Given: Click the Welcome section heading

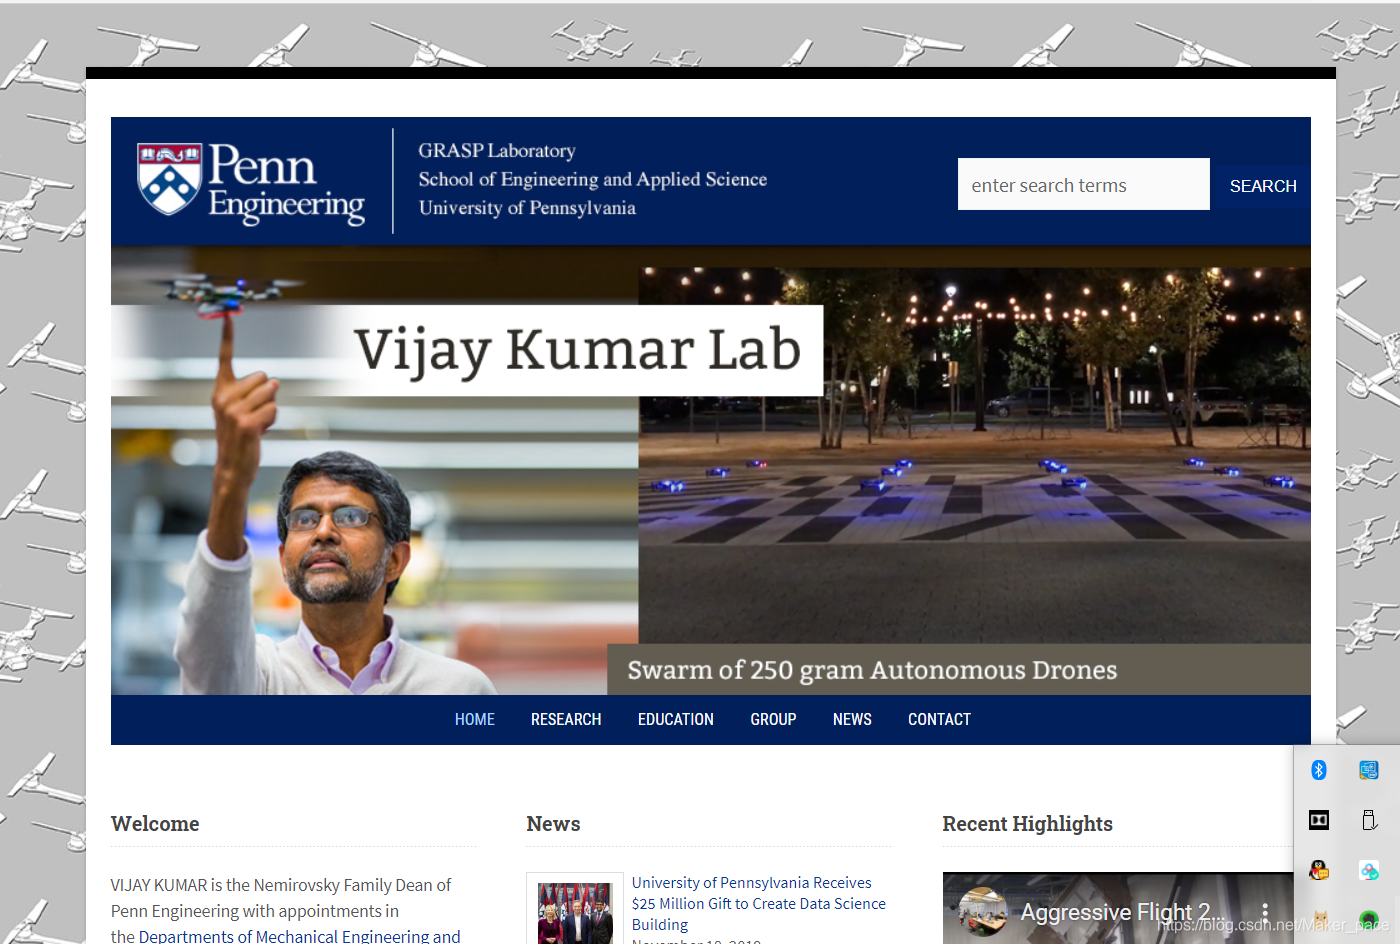Looking at the screenshot, I should point(155,824).
